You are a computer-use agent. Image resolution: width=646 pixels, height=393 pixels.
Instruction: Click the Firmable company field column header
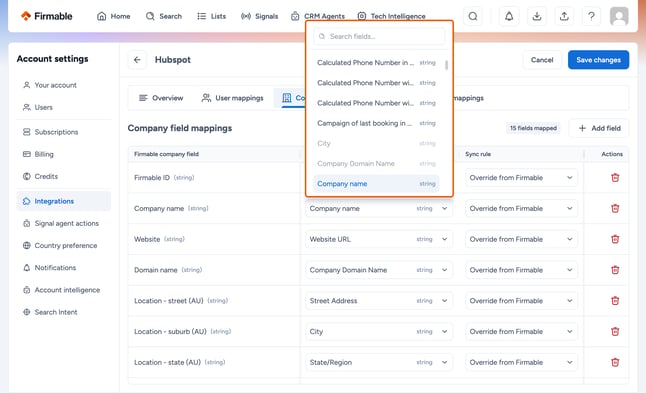click(x=166, y=154)
